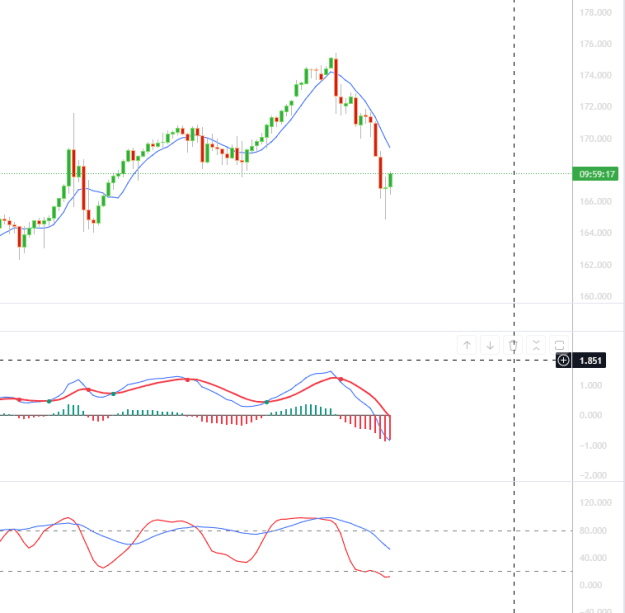The height and width of the screenshot is (613, 625).
Task: Click the last green candlestick
Action: coord(391,180)
